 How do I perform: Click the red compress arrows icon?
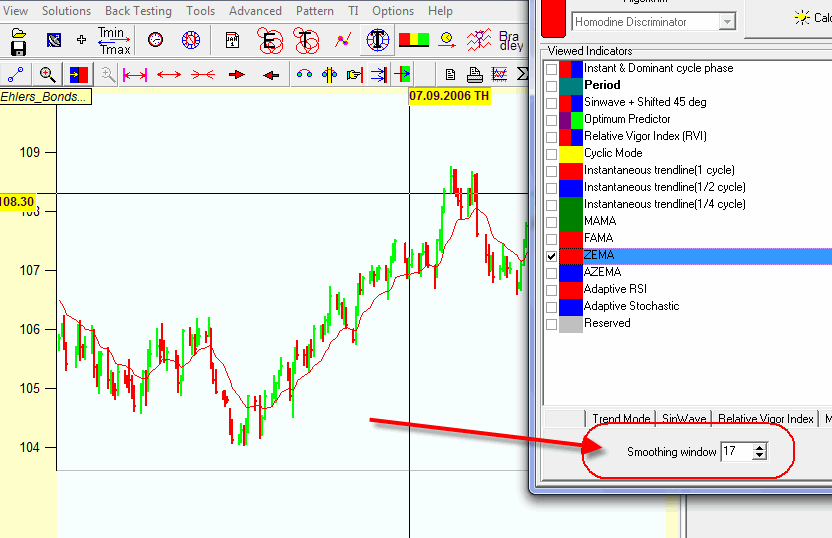click(203, 75)
